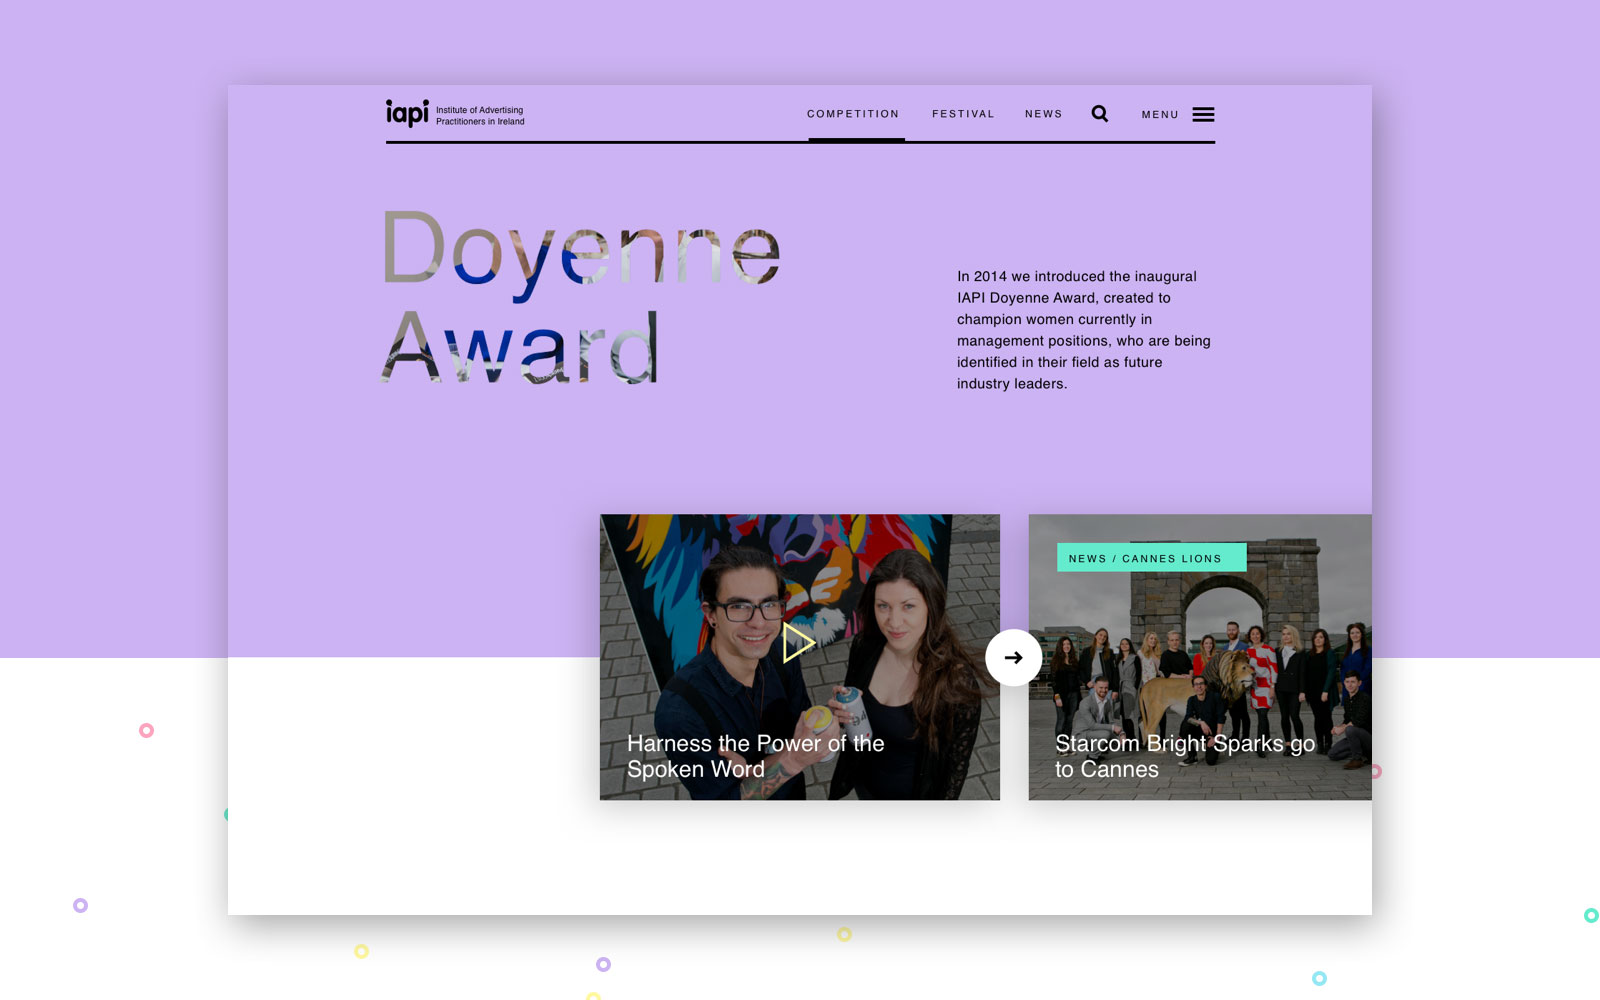Open the News nav item
Image resolution: width=1600 pixels, height=1000 pixels.
pos(1043,114)
